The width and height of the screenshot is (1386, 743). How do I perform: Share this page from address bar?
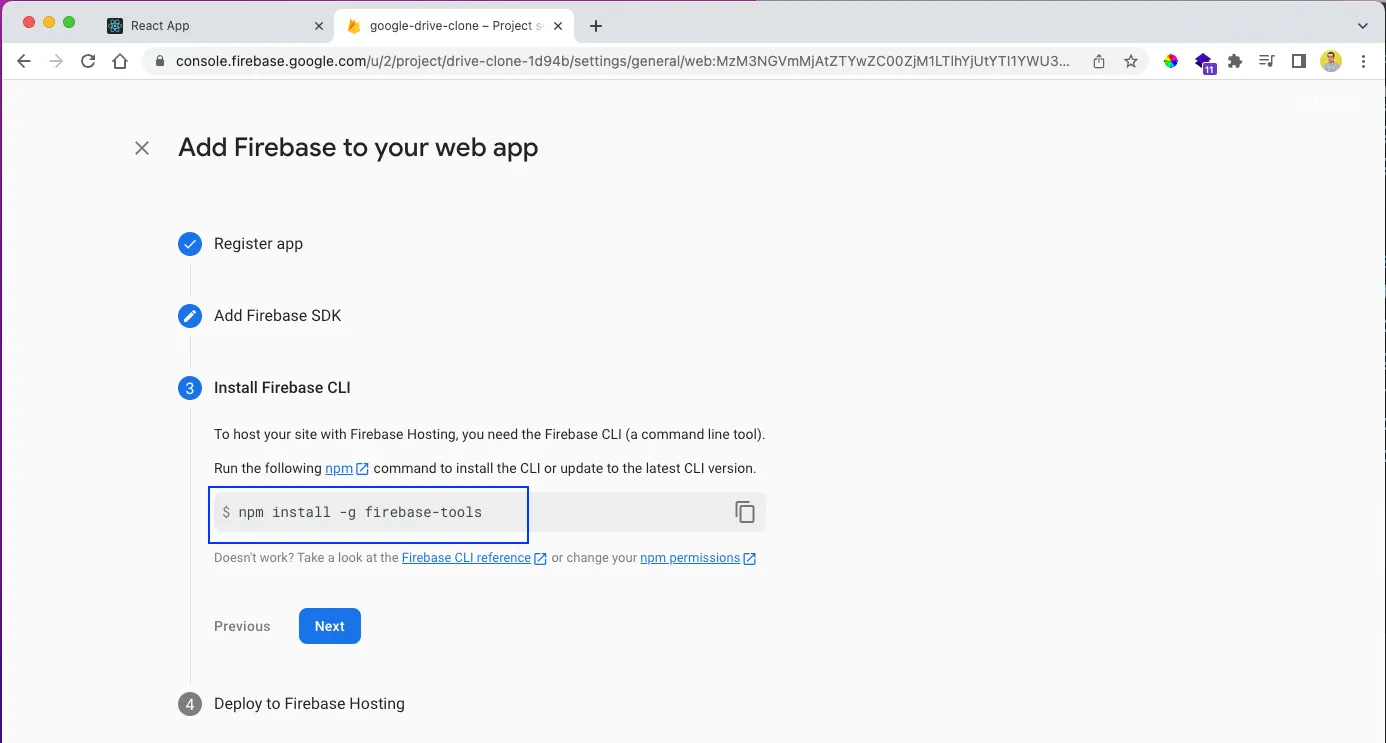[x=1099, y=62]
